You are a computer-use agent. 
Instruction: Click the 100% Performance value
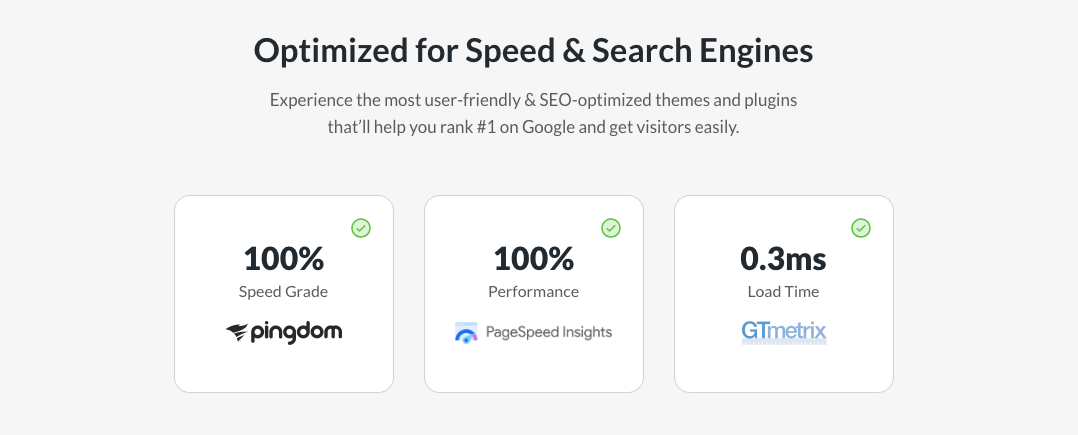coord(534,258)
